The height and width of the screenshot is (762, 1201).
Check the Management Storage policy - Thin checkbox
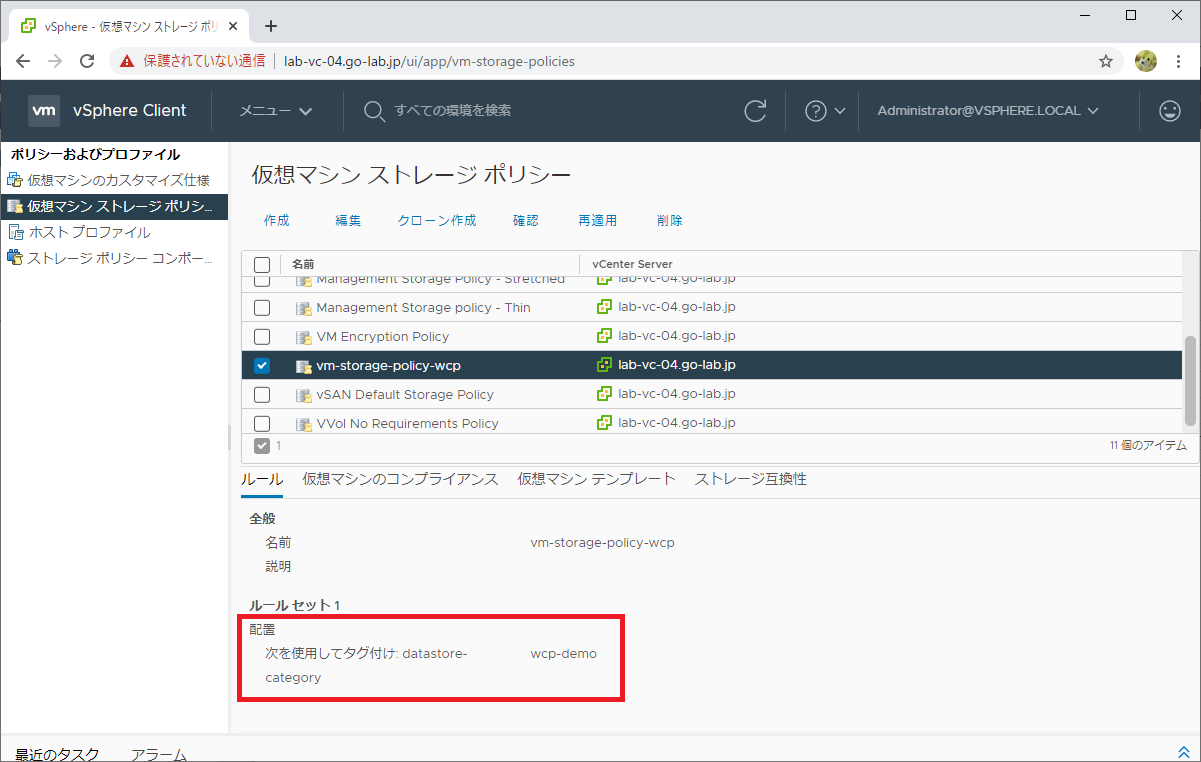click(262, 308)
